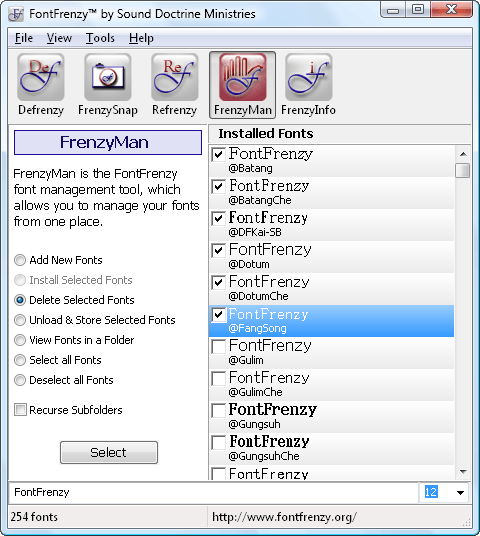Open the Defrenzy tool
The height and width of the screenshot is (536, 480).
(x=41, y=85)
